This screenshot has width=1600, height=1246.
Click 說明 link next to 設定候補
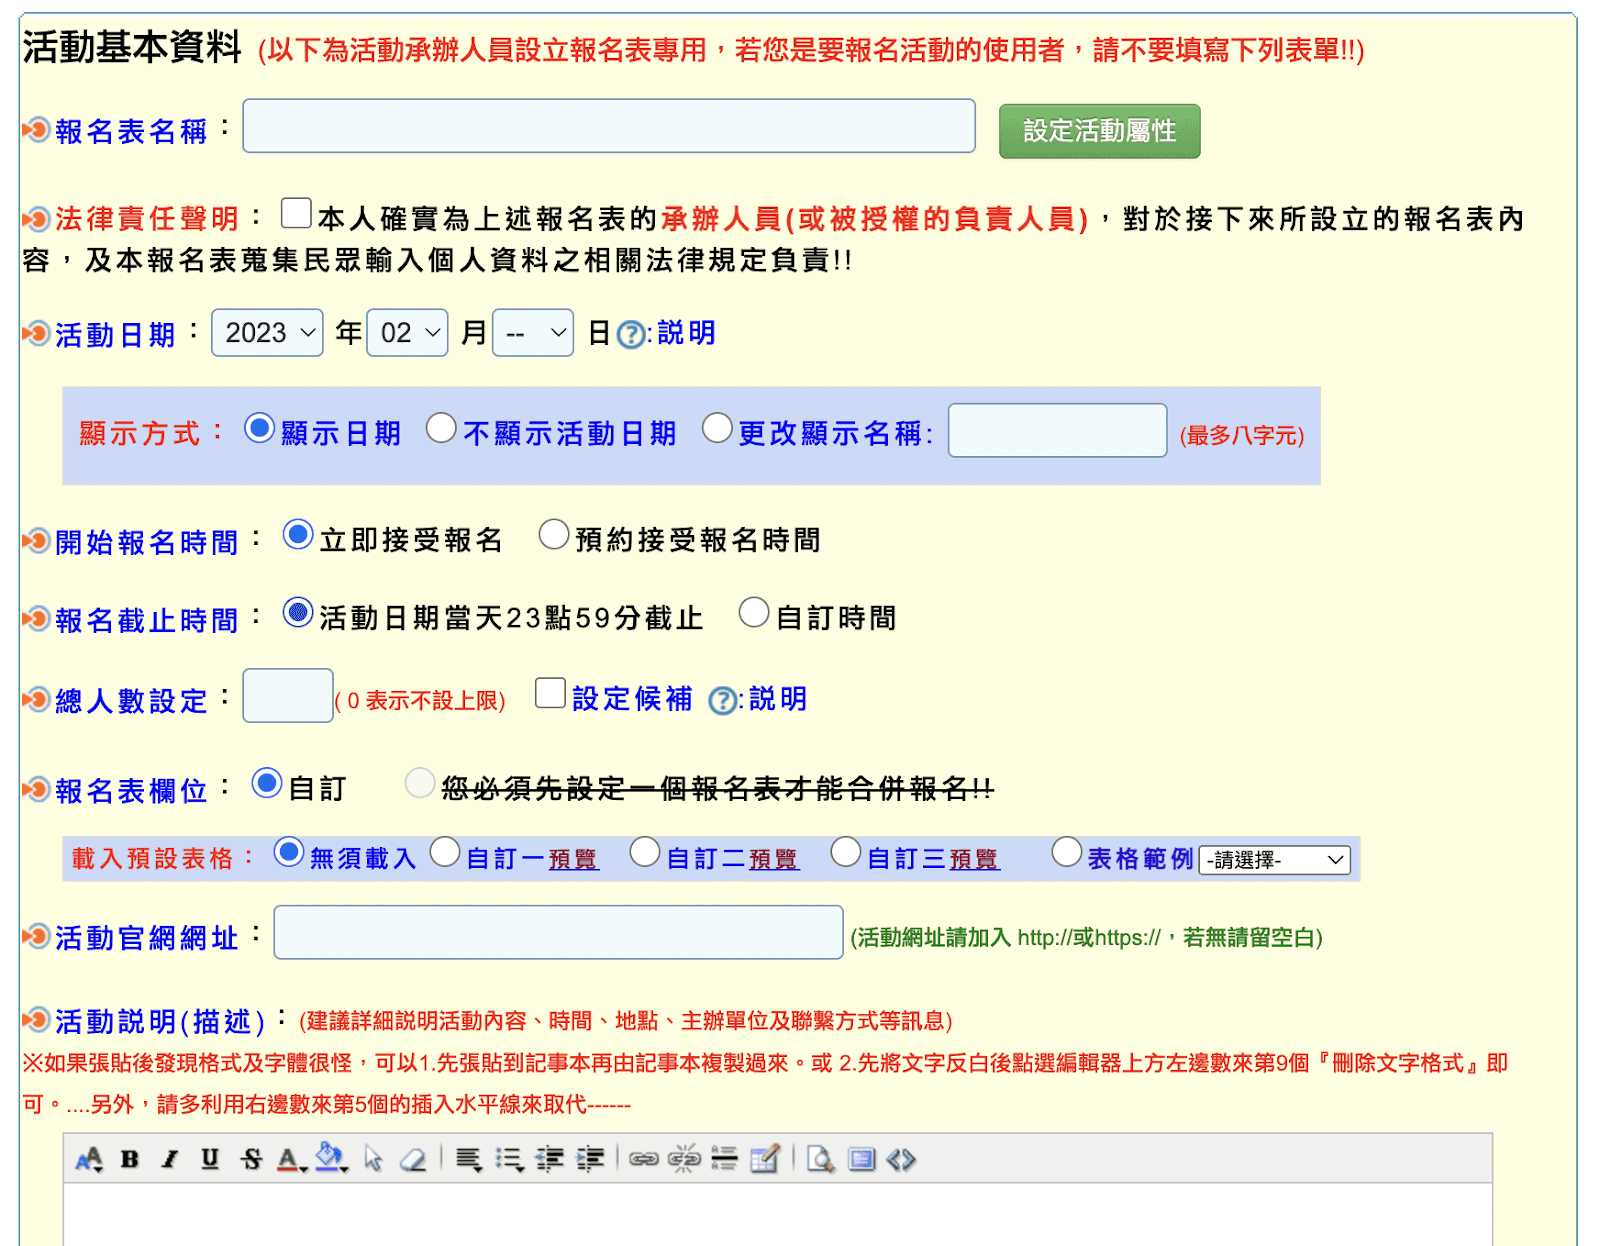click(778, 699)
